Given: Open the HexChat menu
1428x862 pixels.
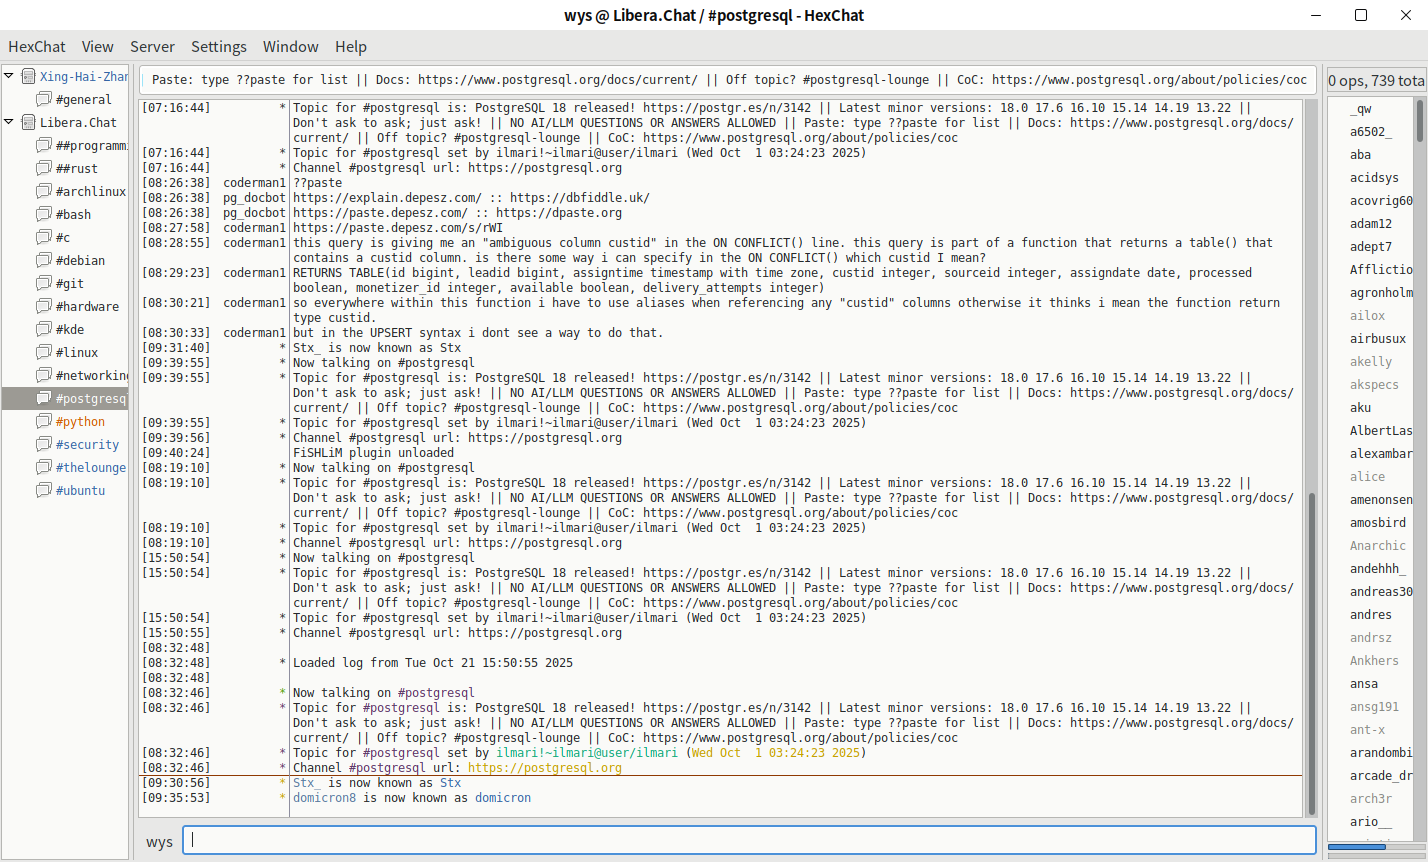Looking at the screenshot, I should [x=37, y=46].
